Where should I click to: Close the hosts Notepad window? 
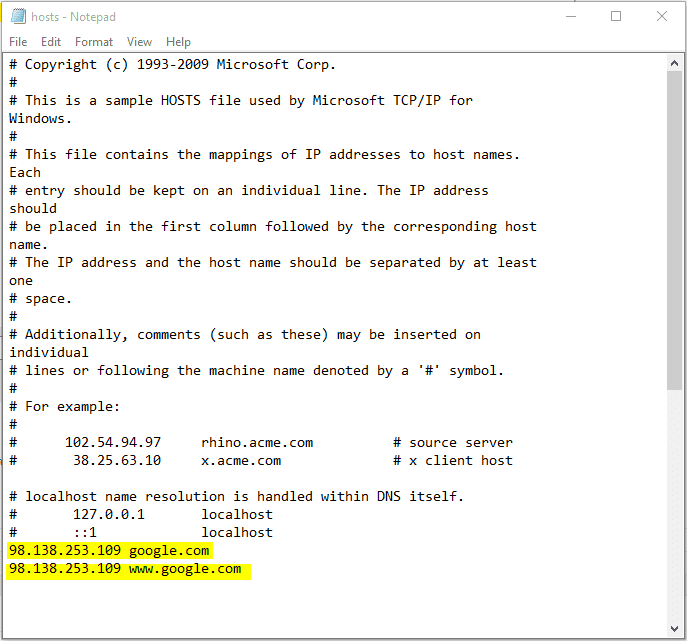pos(661,17)
